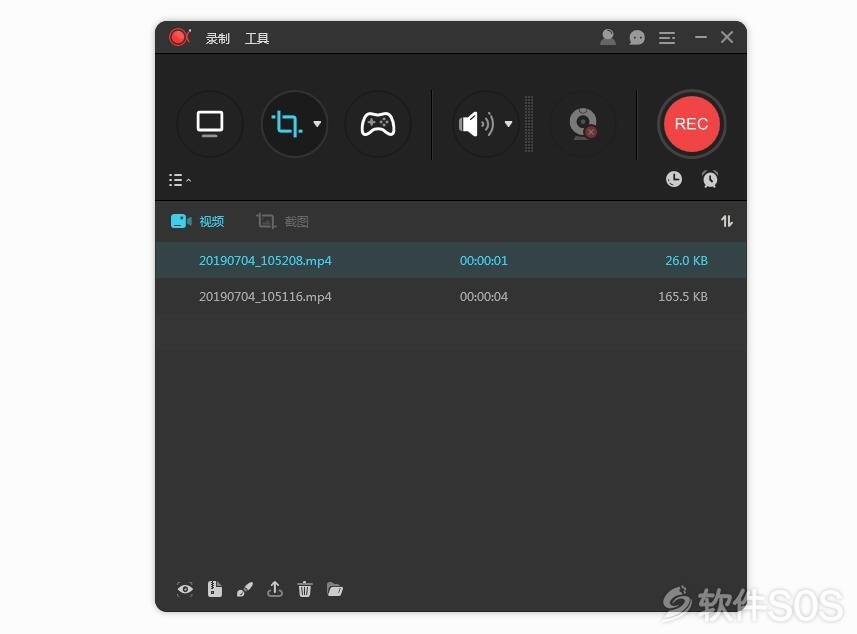
Task: Click file size 26.0 KB
Action: (x=686, y=261)
